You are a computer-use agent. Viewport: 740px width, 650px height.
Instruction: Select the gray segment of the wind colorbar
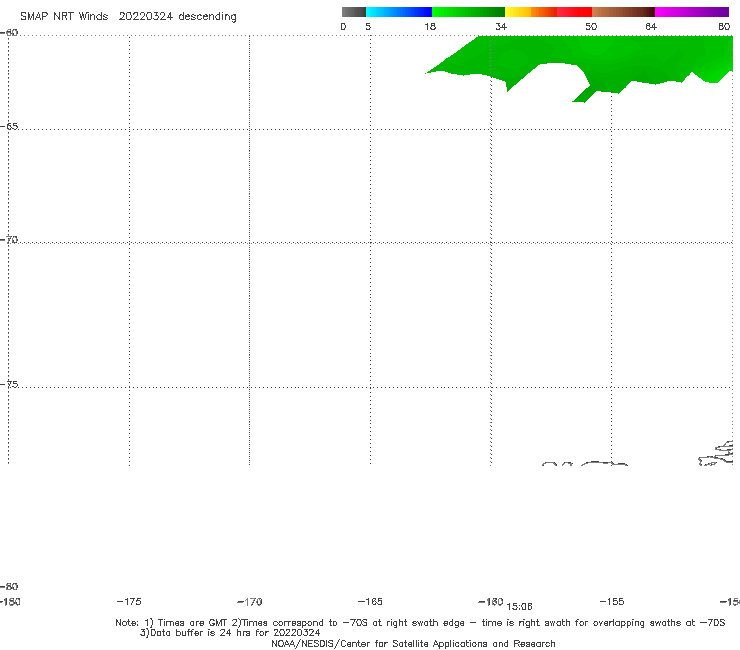click(x=353, y=12)
